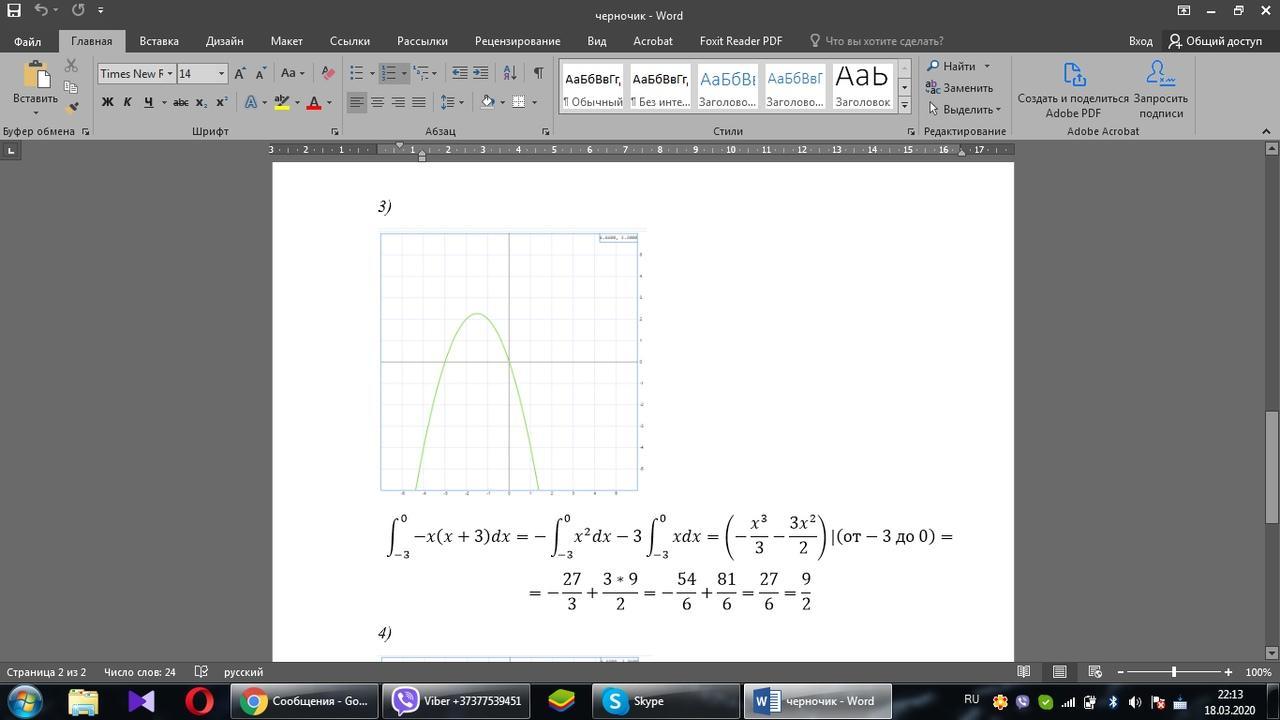Toggle bold formatting (Ж)
The image size is (1280, 720).
coord(107,102)
